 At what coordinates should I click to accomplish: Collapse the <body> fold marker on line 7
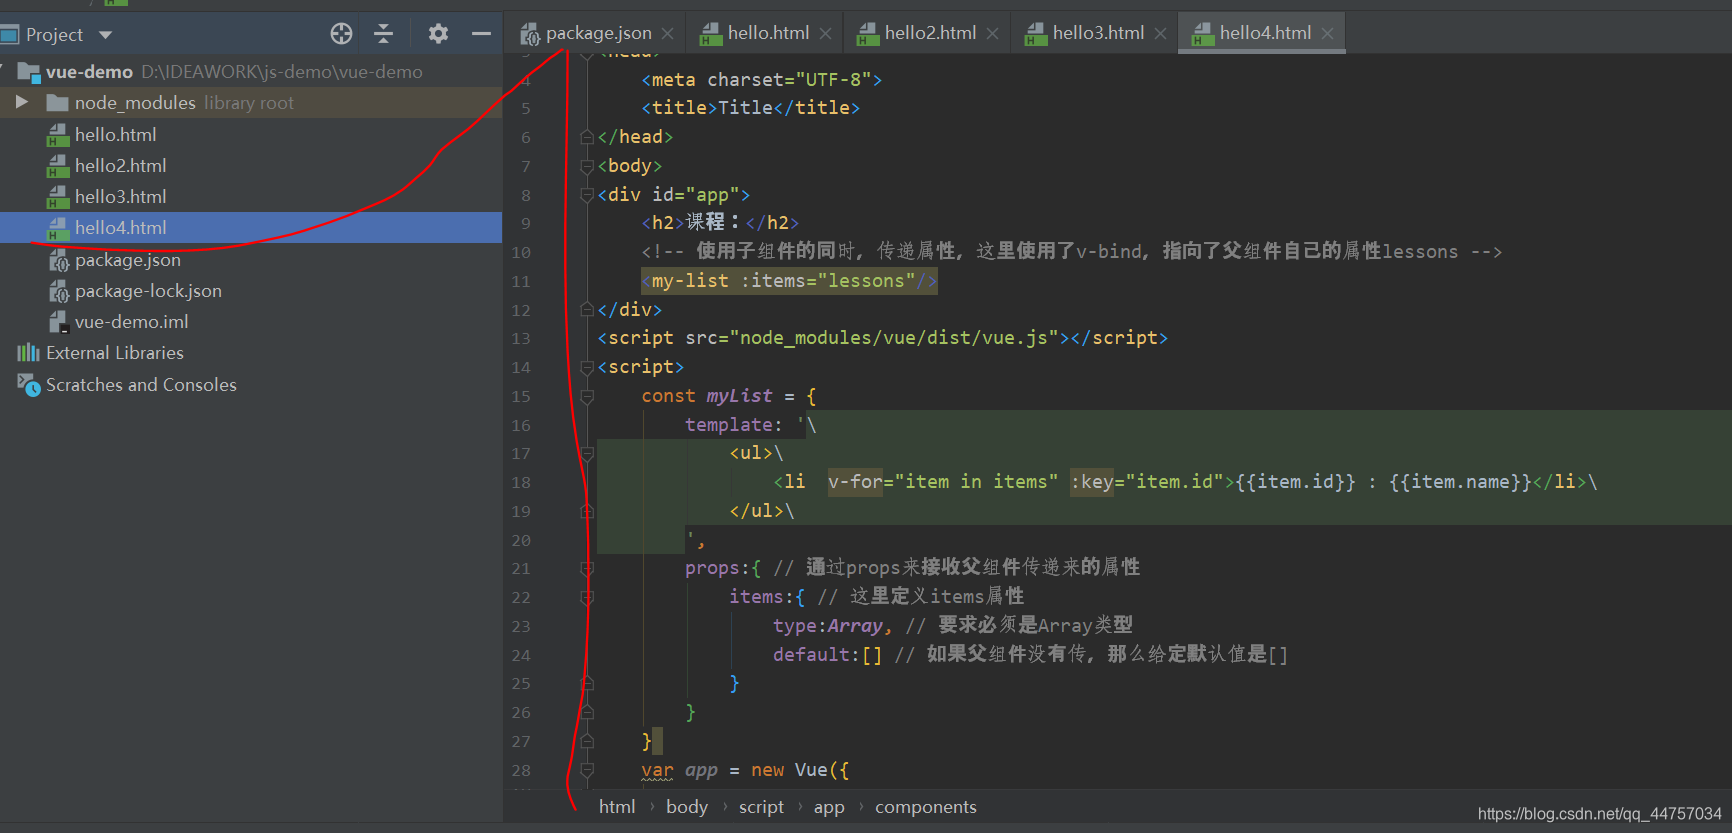[587, 166]
